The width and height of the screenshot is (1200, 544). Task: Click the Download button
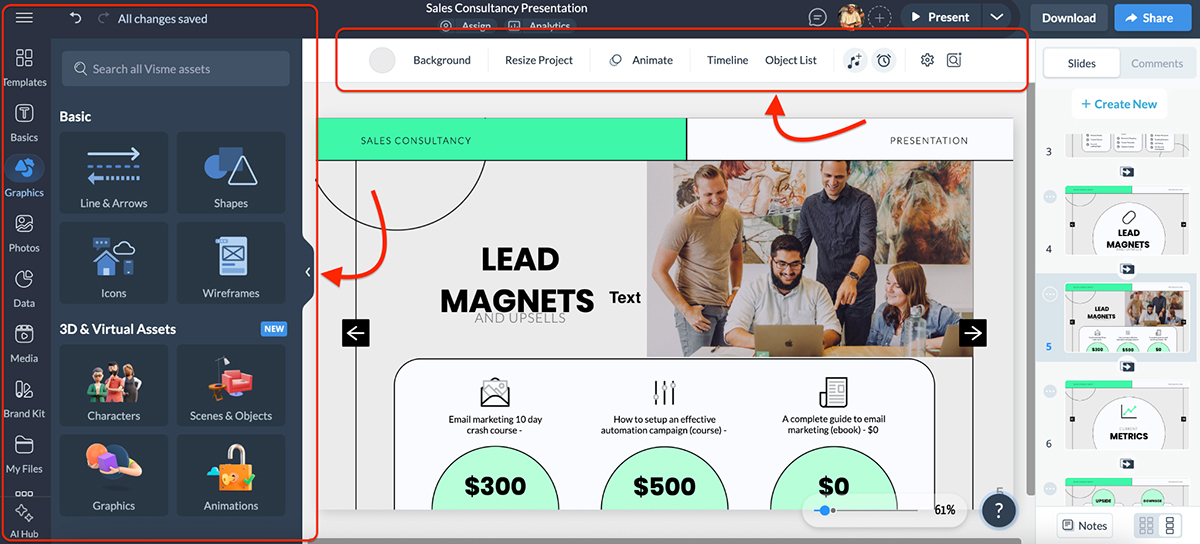[x=1069, y=17]
